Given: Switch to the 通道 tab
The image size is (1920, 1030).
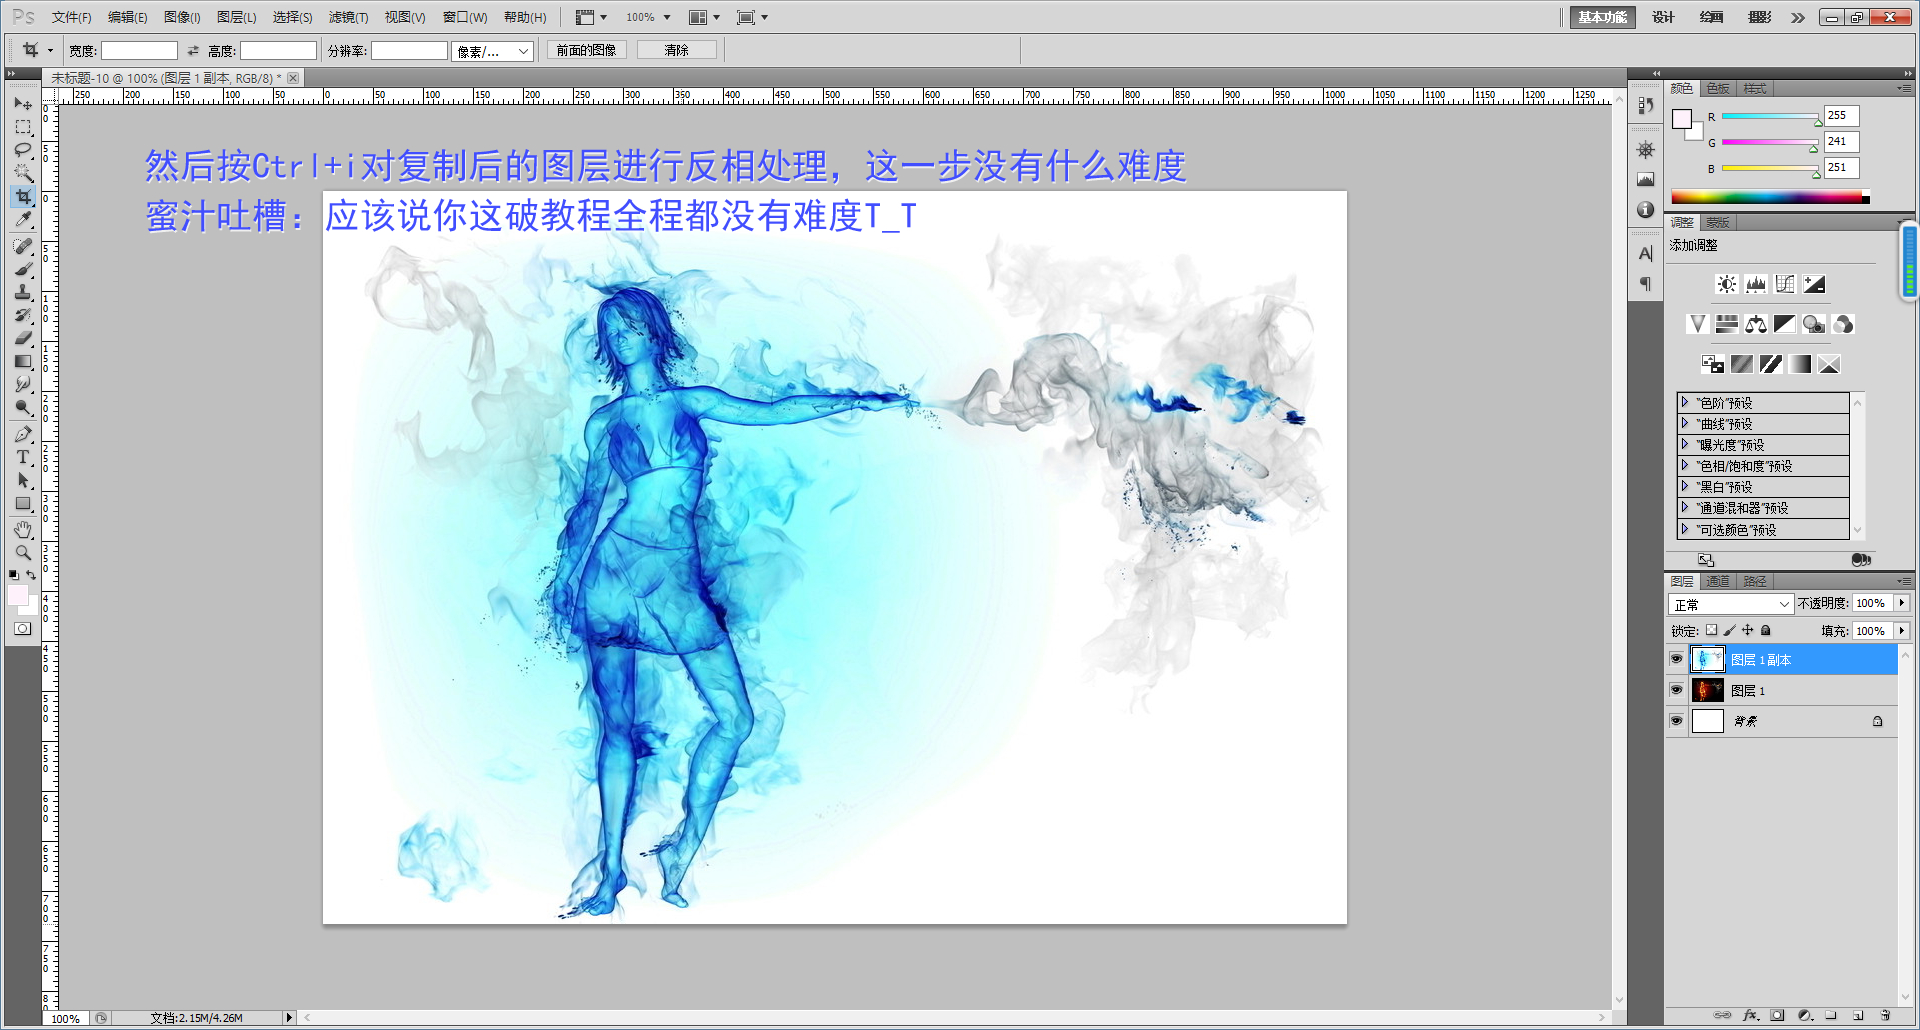Looking at the screenshot, I should point(1718,581).
